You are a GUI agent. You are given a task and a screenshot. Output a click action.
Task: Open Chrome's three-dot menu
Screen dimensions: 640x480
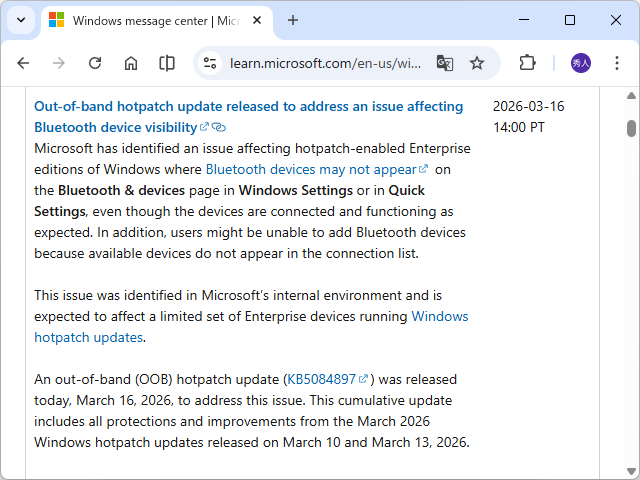[616, 63]
